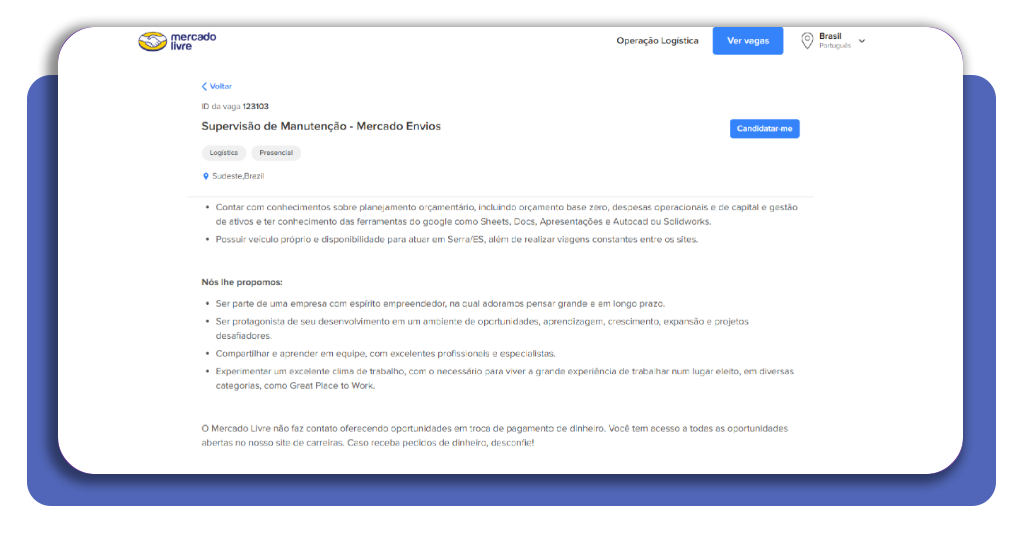Open the Mercado Livre handshake logo

152,42
